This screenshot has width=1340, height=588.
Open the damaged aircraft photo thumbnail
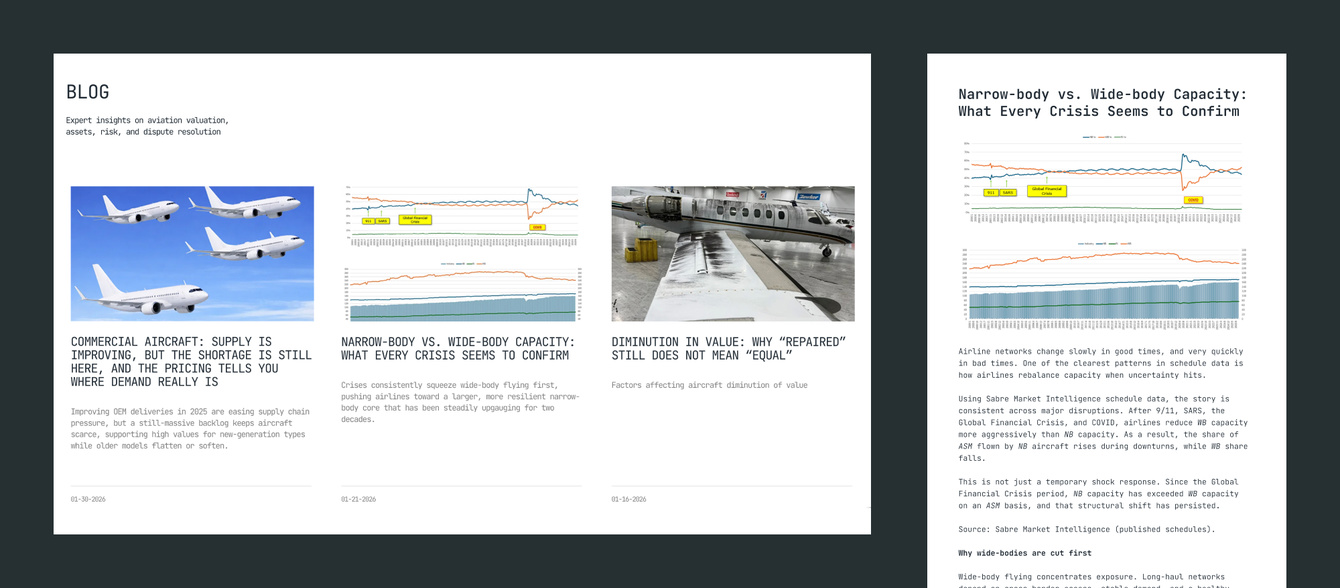pos(733,253)
